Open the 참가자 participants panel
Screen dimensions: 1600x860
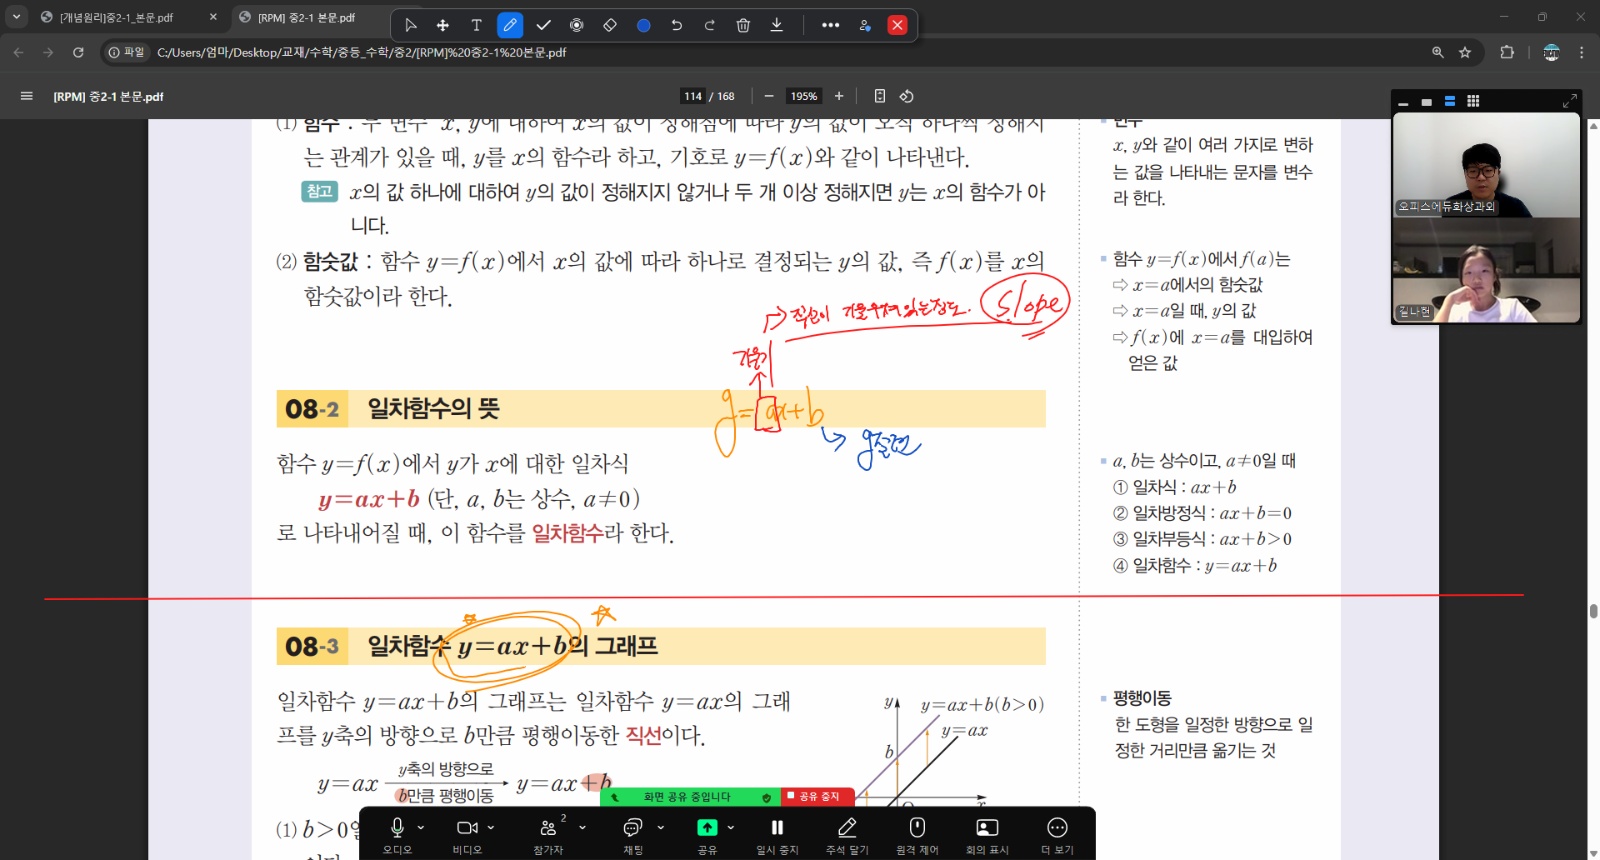(x=548, y=834)
